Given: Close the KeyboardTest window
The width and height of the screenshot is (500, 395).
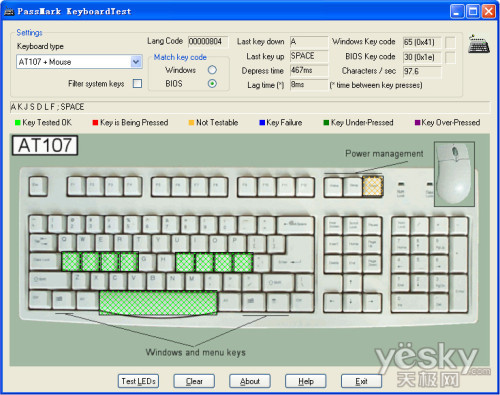Looking at the screenshot, I should [x=489, y=11].
